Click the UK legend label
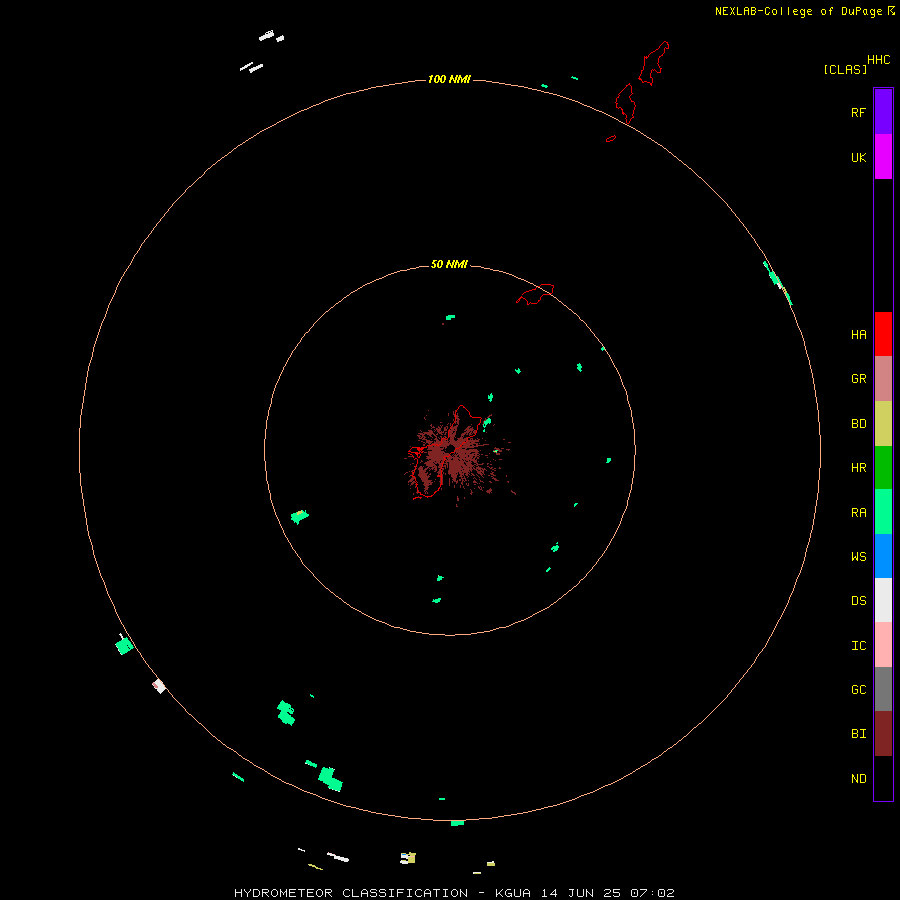 pyautogui.click(x=858, y=157)
